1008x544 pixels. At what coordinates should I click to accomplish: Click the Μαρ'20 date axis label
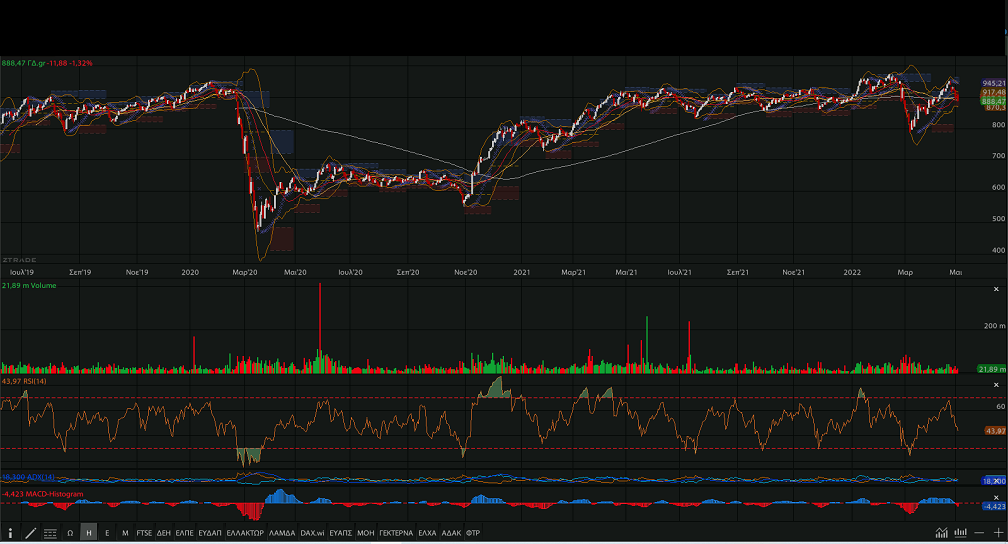[245, 273]
